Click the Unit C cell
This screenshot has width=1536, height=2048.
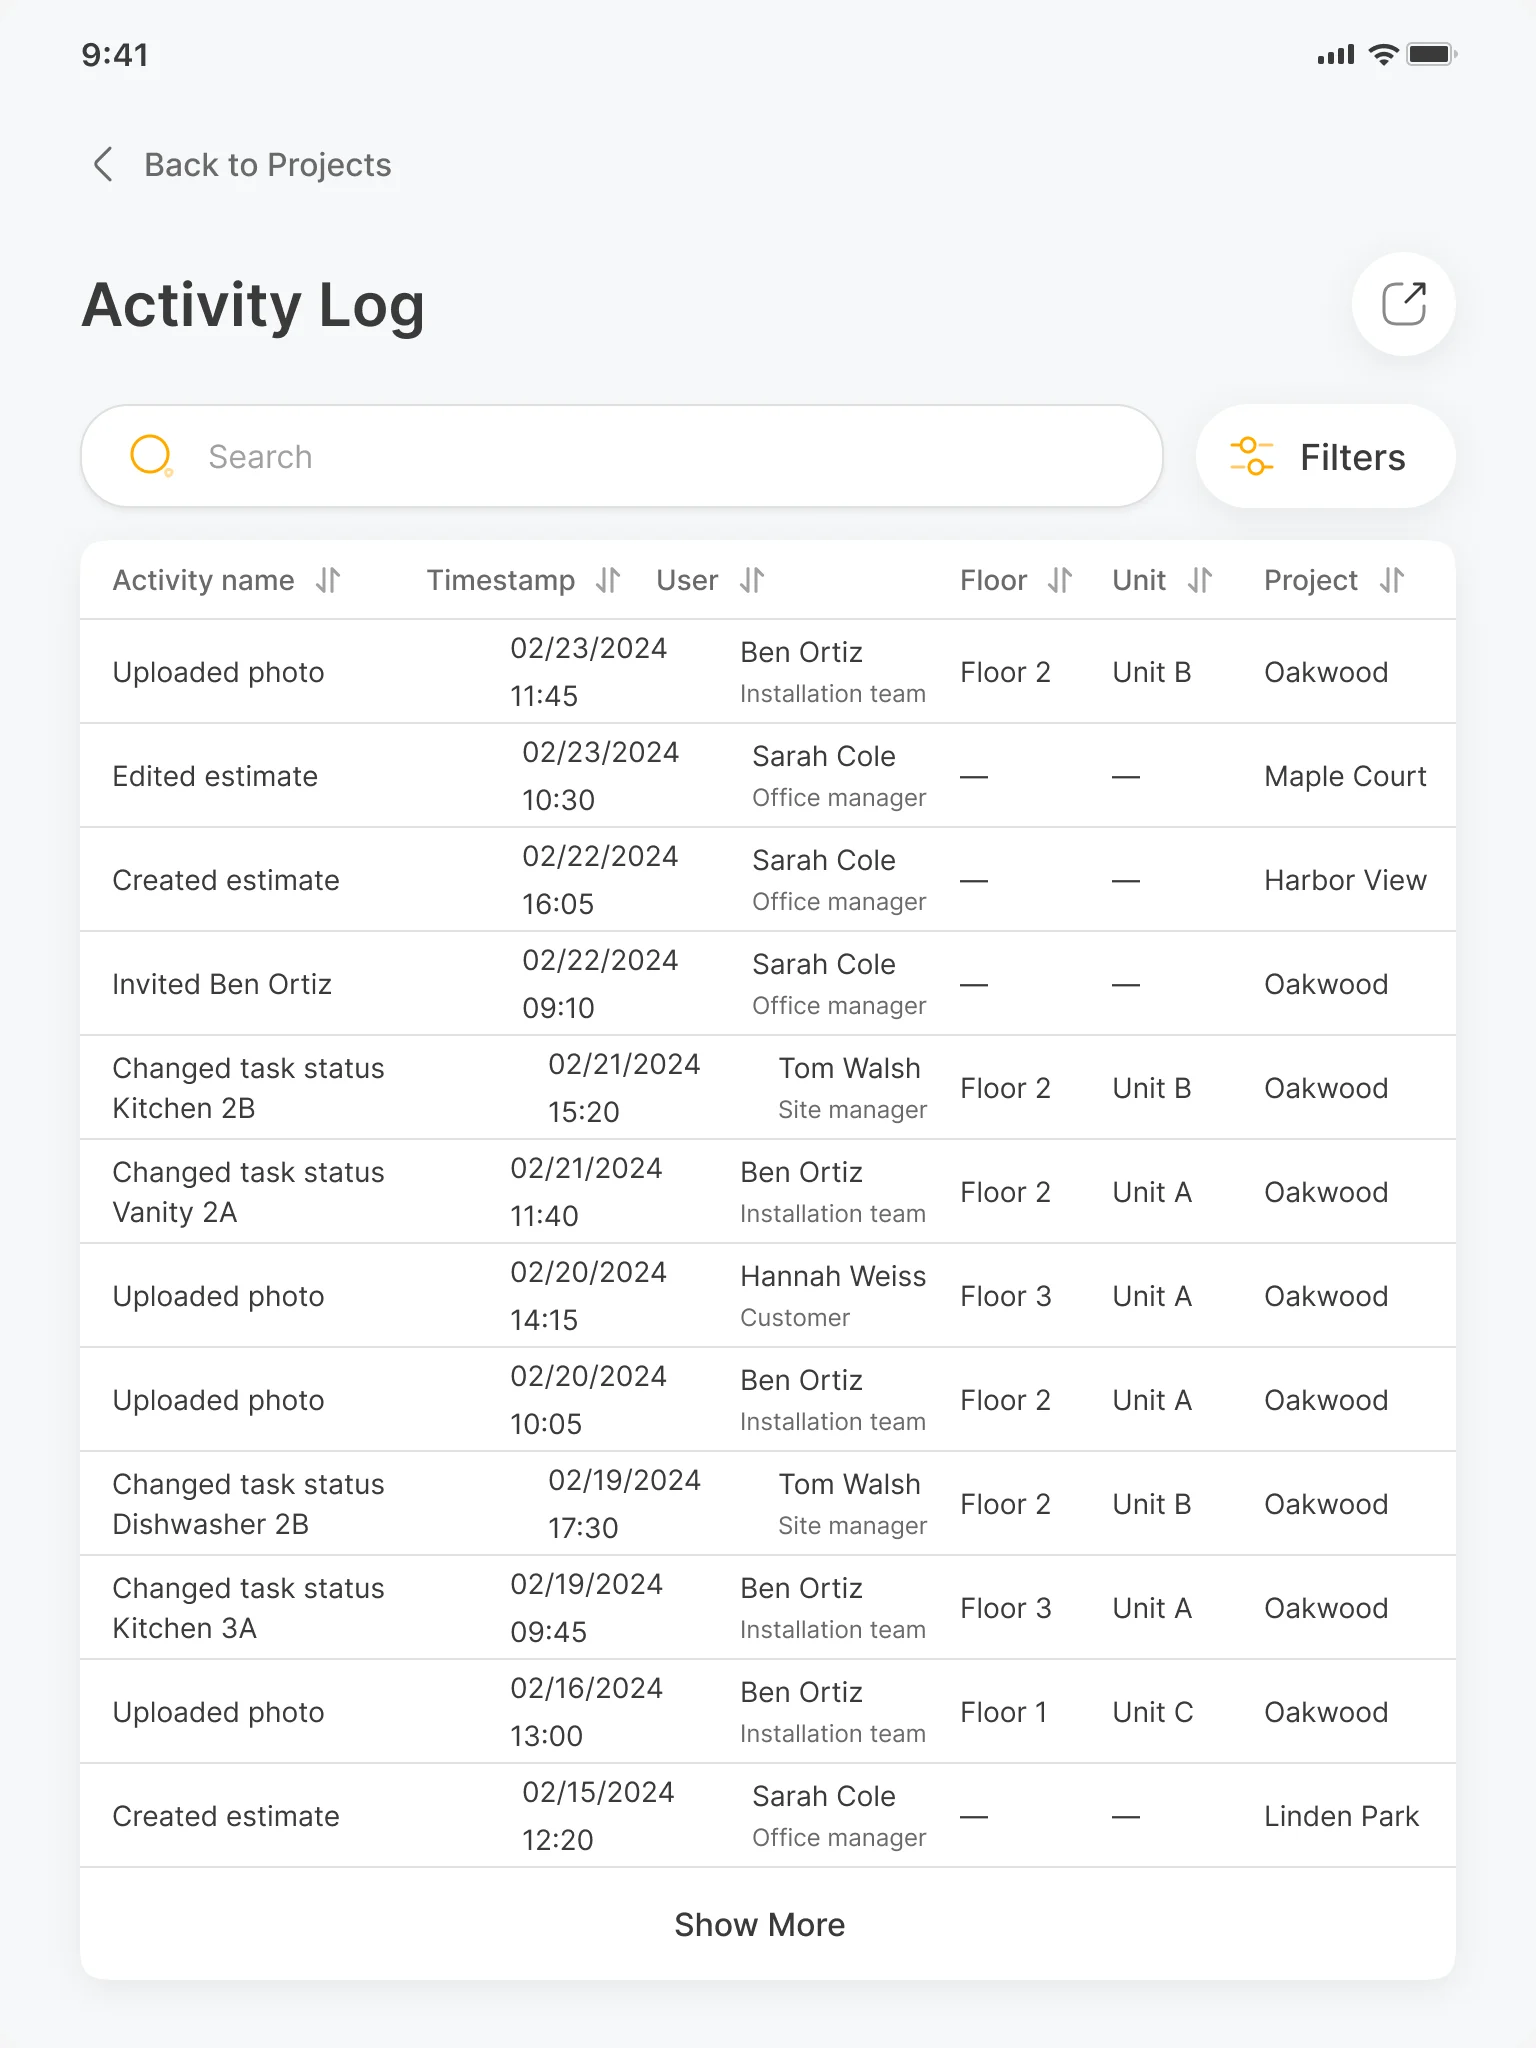(x=1153, y=1712)
